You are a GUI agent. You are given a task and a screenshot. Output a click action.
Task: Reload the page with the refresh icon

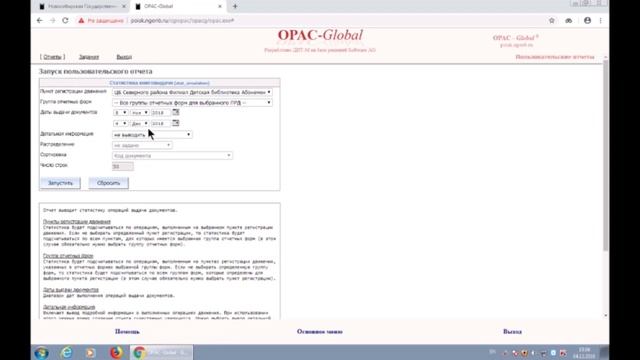click(65, 20)
